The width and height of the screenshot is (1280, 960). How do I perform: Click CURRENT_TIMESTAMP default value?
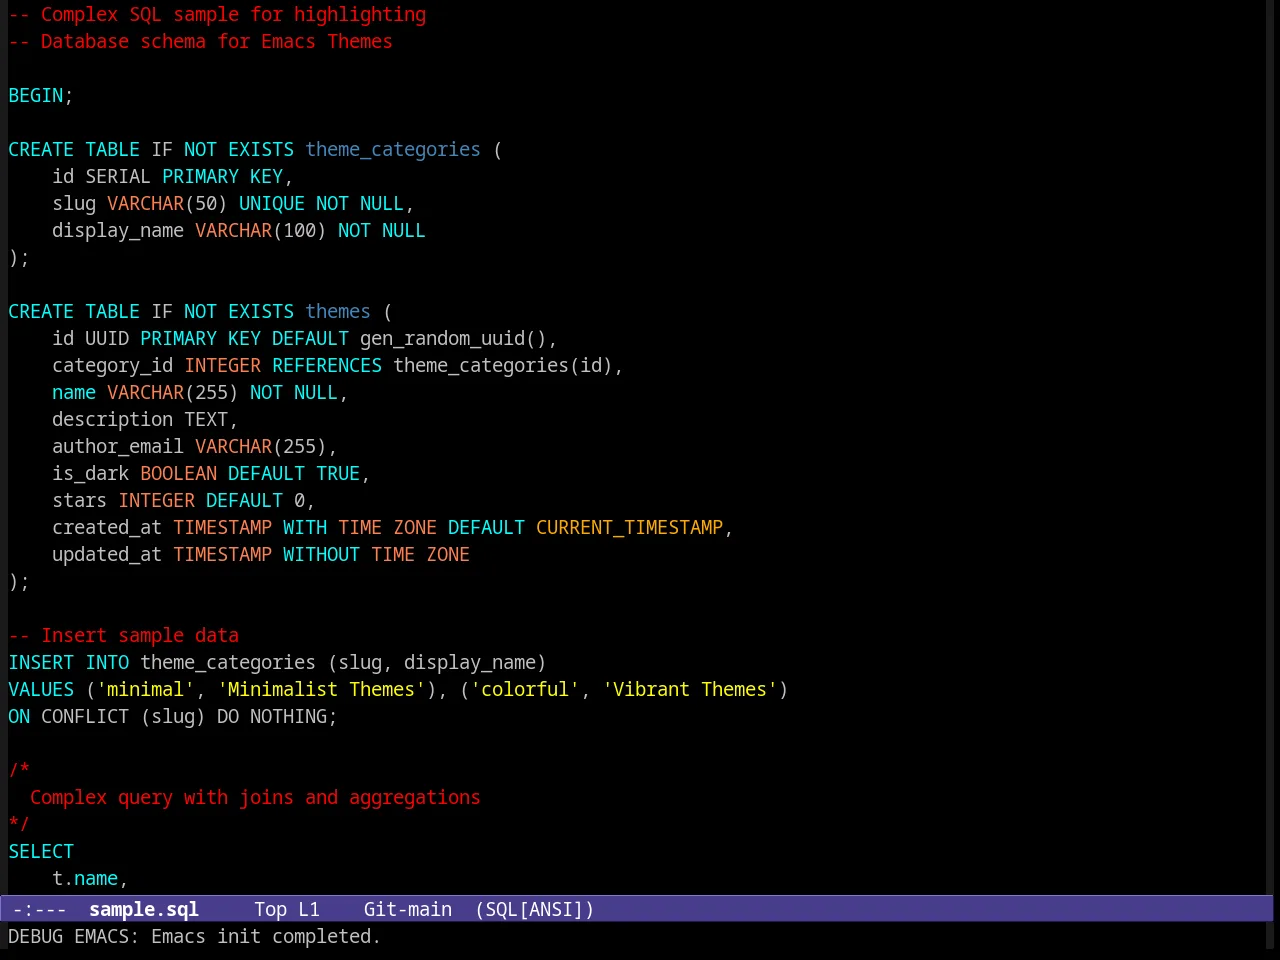(629, 527)
